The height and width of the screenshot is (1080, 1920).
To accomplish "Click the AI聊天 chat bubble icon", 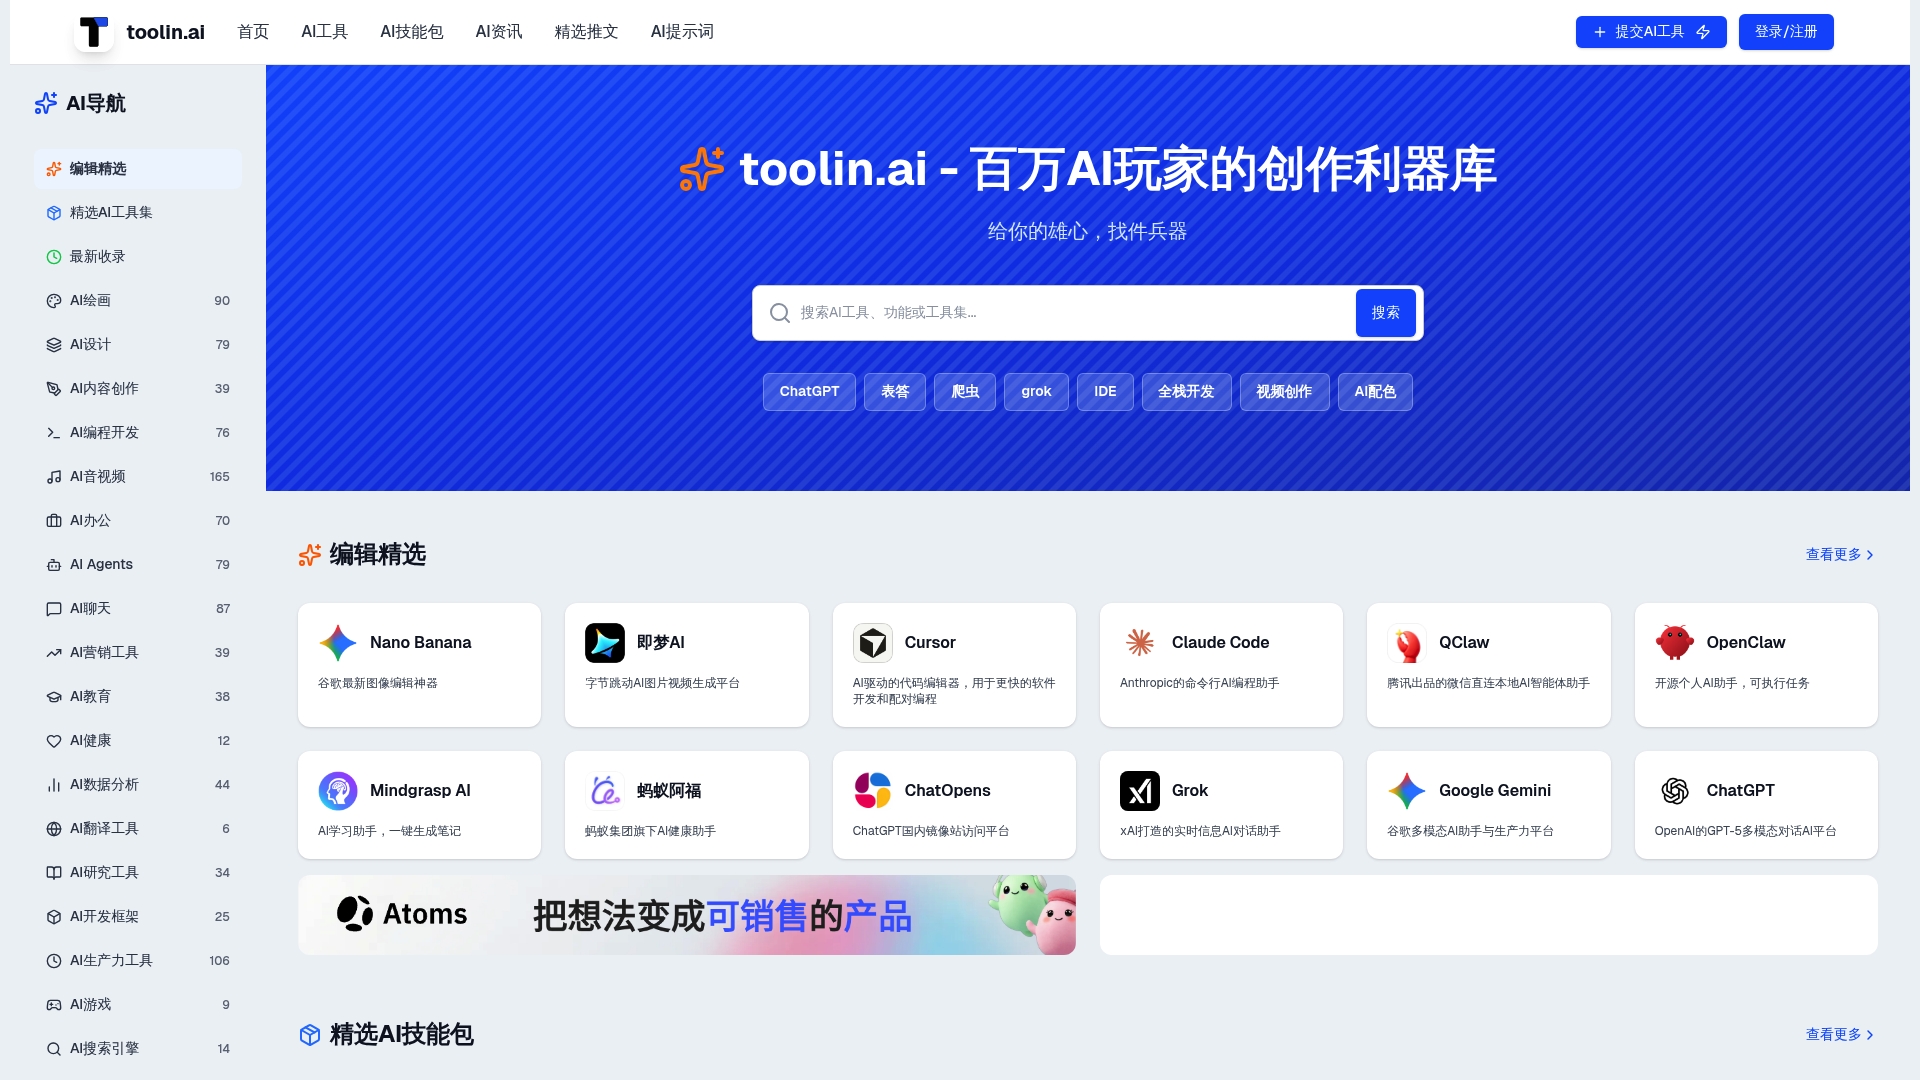I will coord(53,608).
